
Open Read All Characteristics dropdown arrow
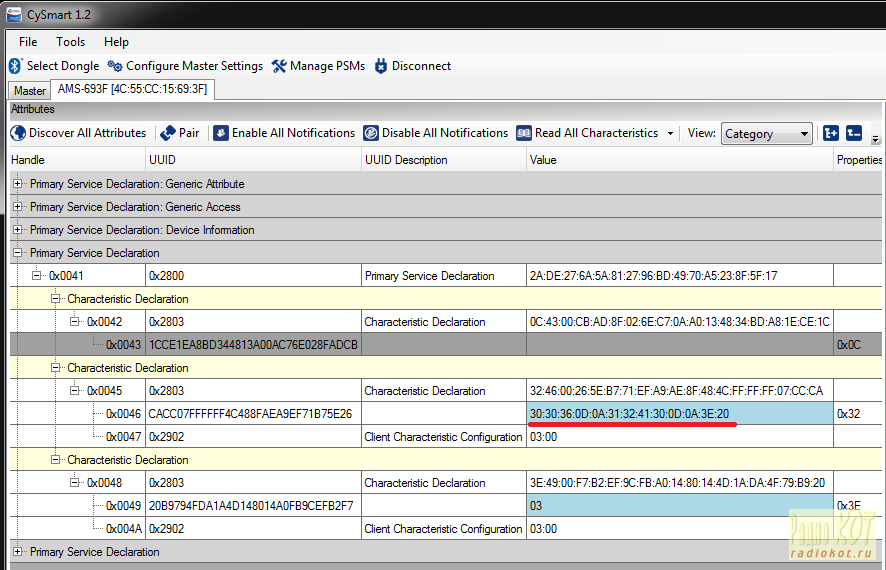pos(670,134)
